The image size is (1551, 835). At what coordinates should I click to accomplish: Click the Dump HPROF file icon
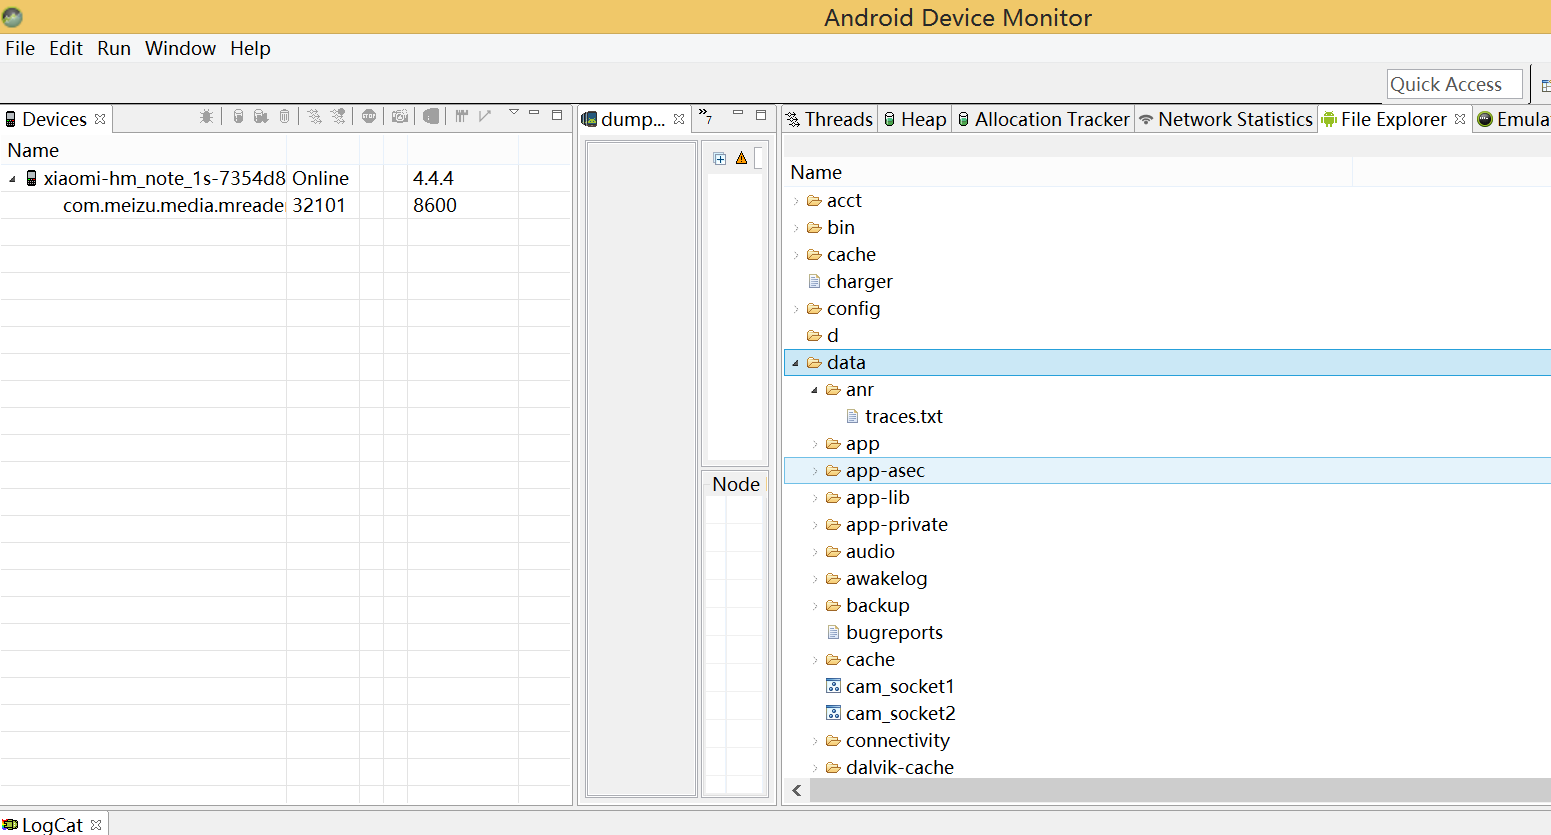click(261, 116)
